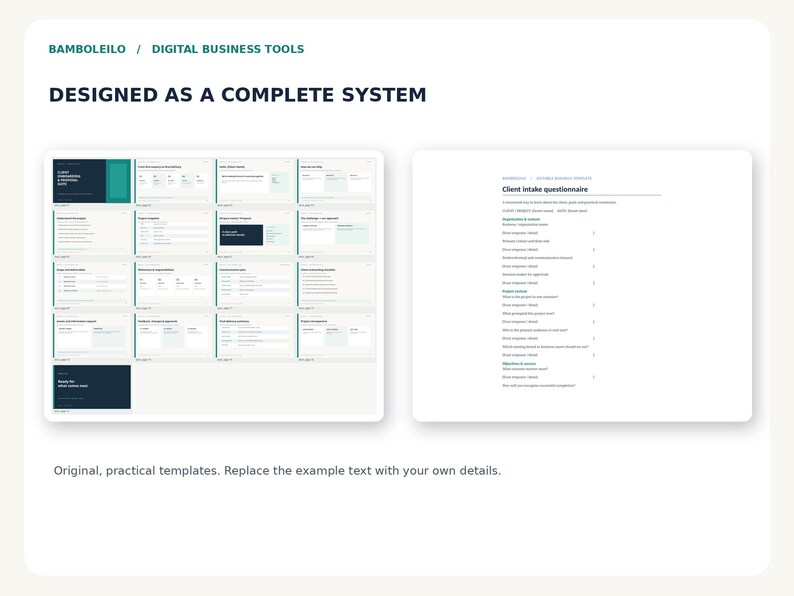This screenshot has width=794, height=596.
Task: Click the EDITABLE BUSINESS TEMPLATE header text
Action: point(564,178)
